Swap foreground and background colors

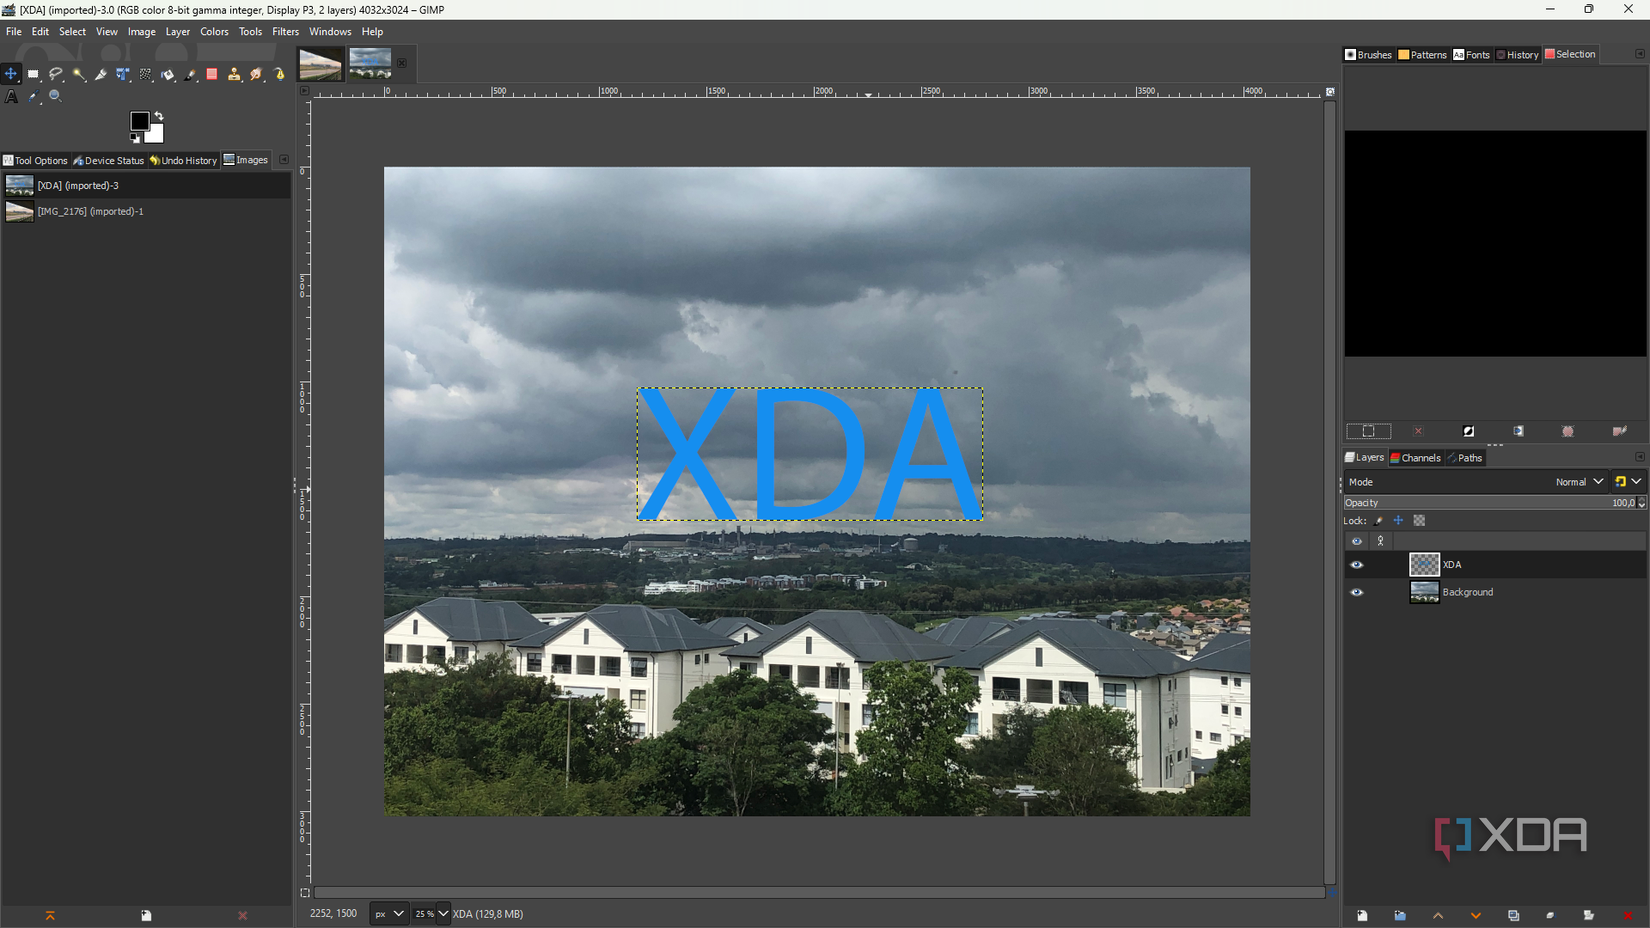tap(159, 116)
